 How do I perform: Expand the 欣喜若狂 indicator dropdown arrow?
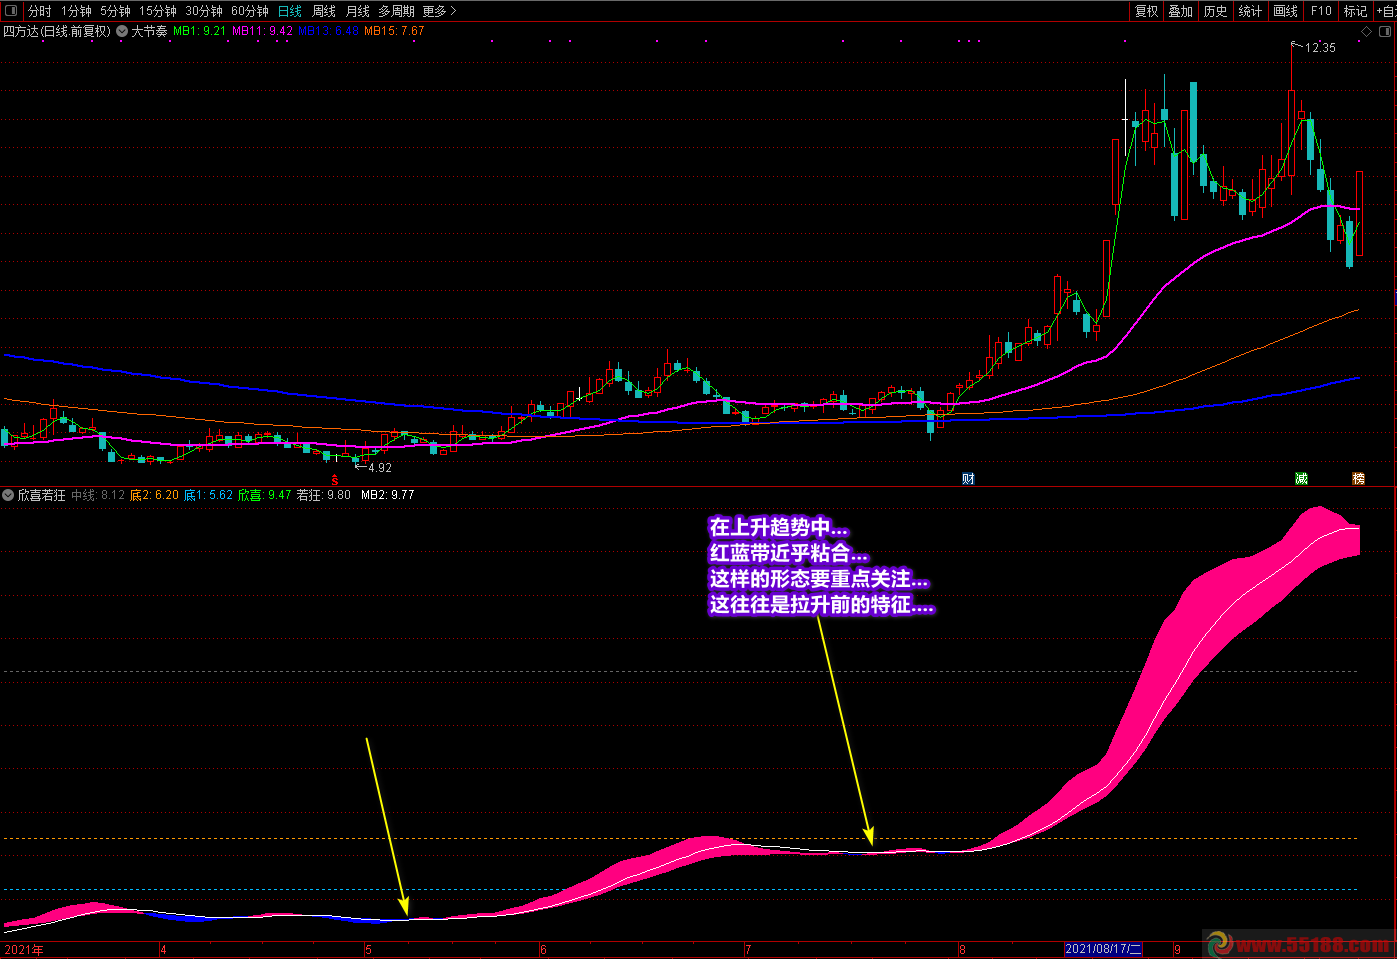point(8,495)
